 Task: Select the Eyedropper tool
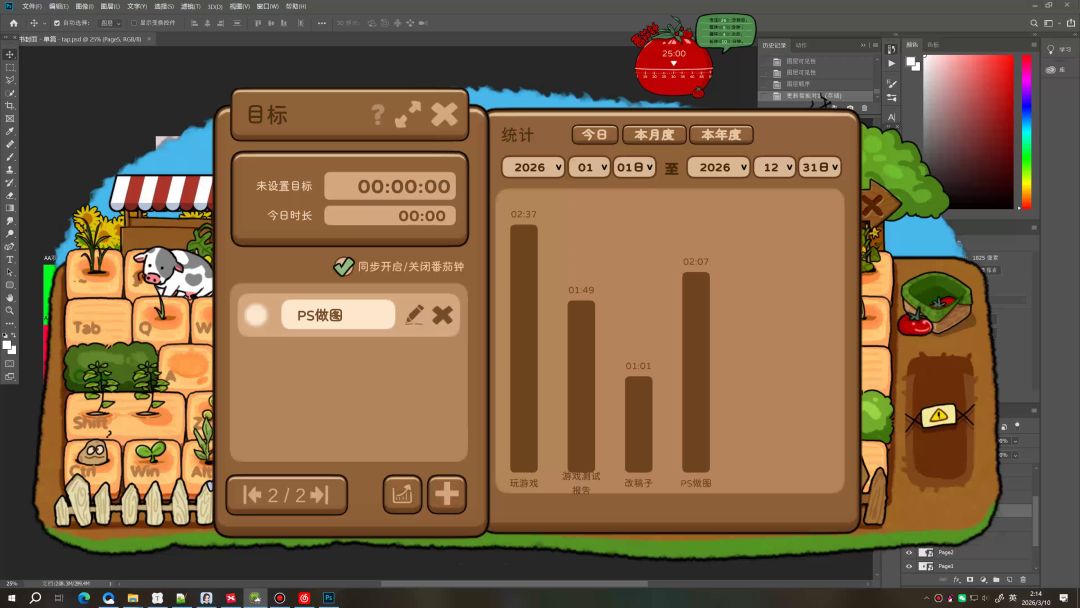[x=10, y=131]
